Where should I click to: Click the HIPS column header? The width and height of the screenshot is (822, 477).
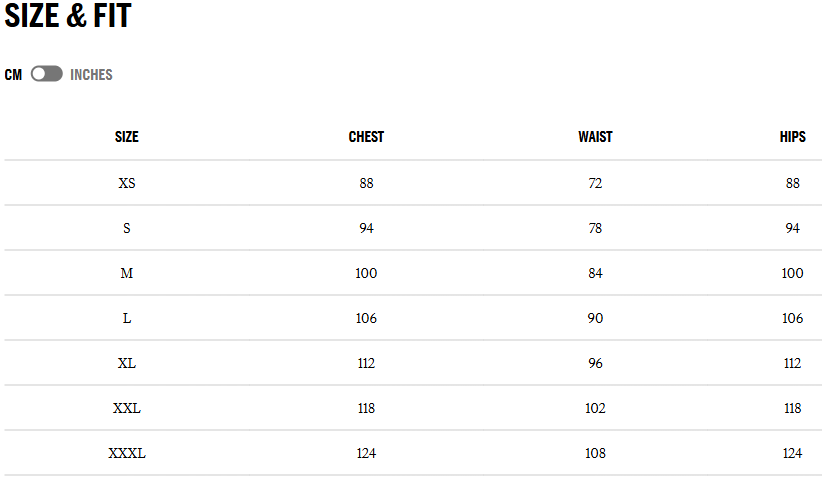792,137
